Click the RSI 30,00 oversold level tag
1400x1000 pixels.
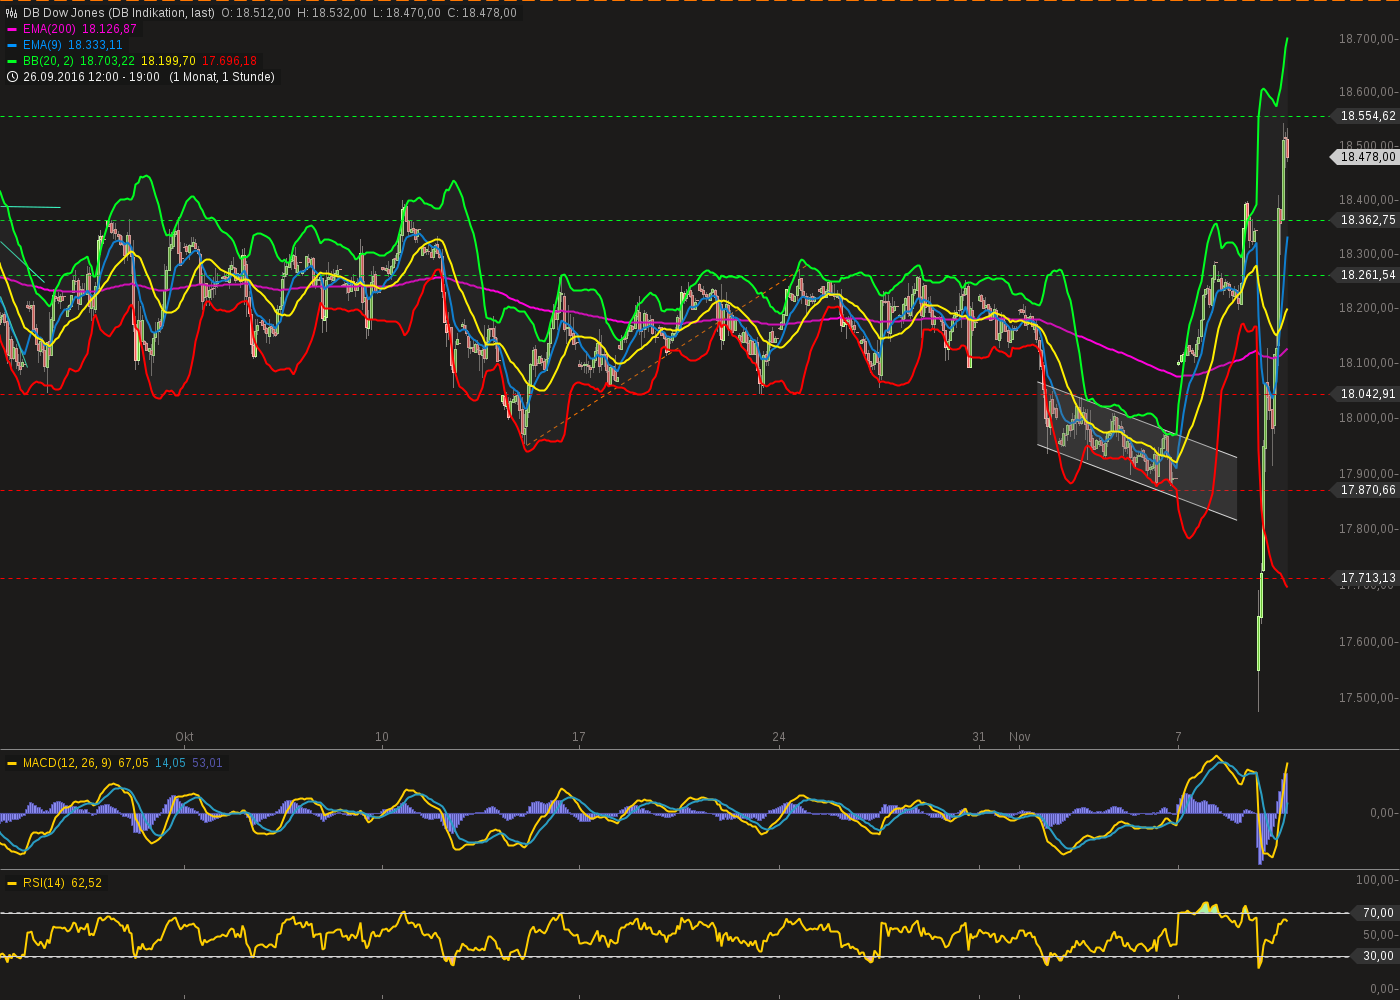pyautogui.click(x=1377, y=956)
